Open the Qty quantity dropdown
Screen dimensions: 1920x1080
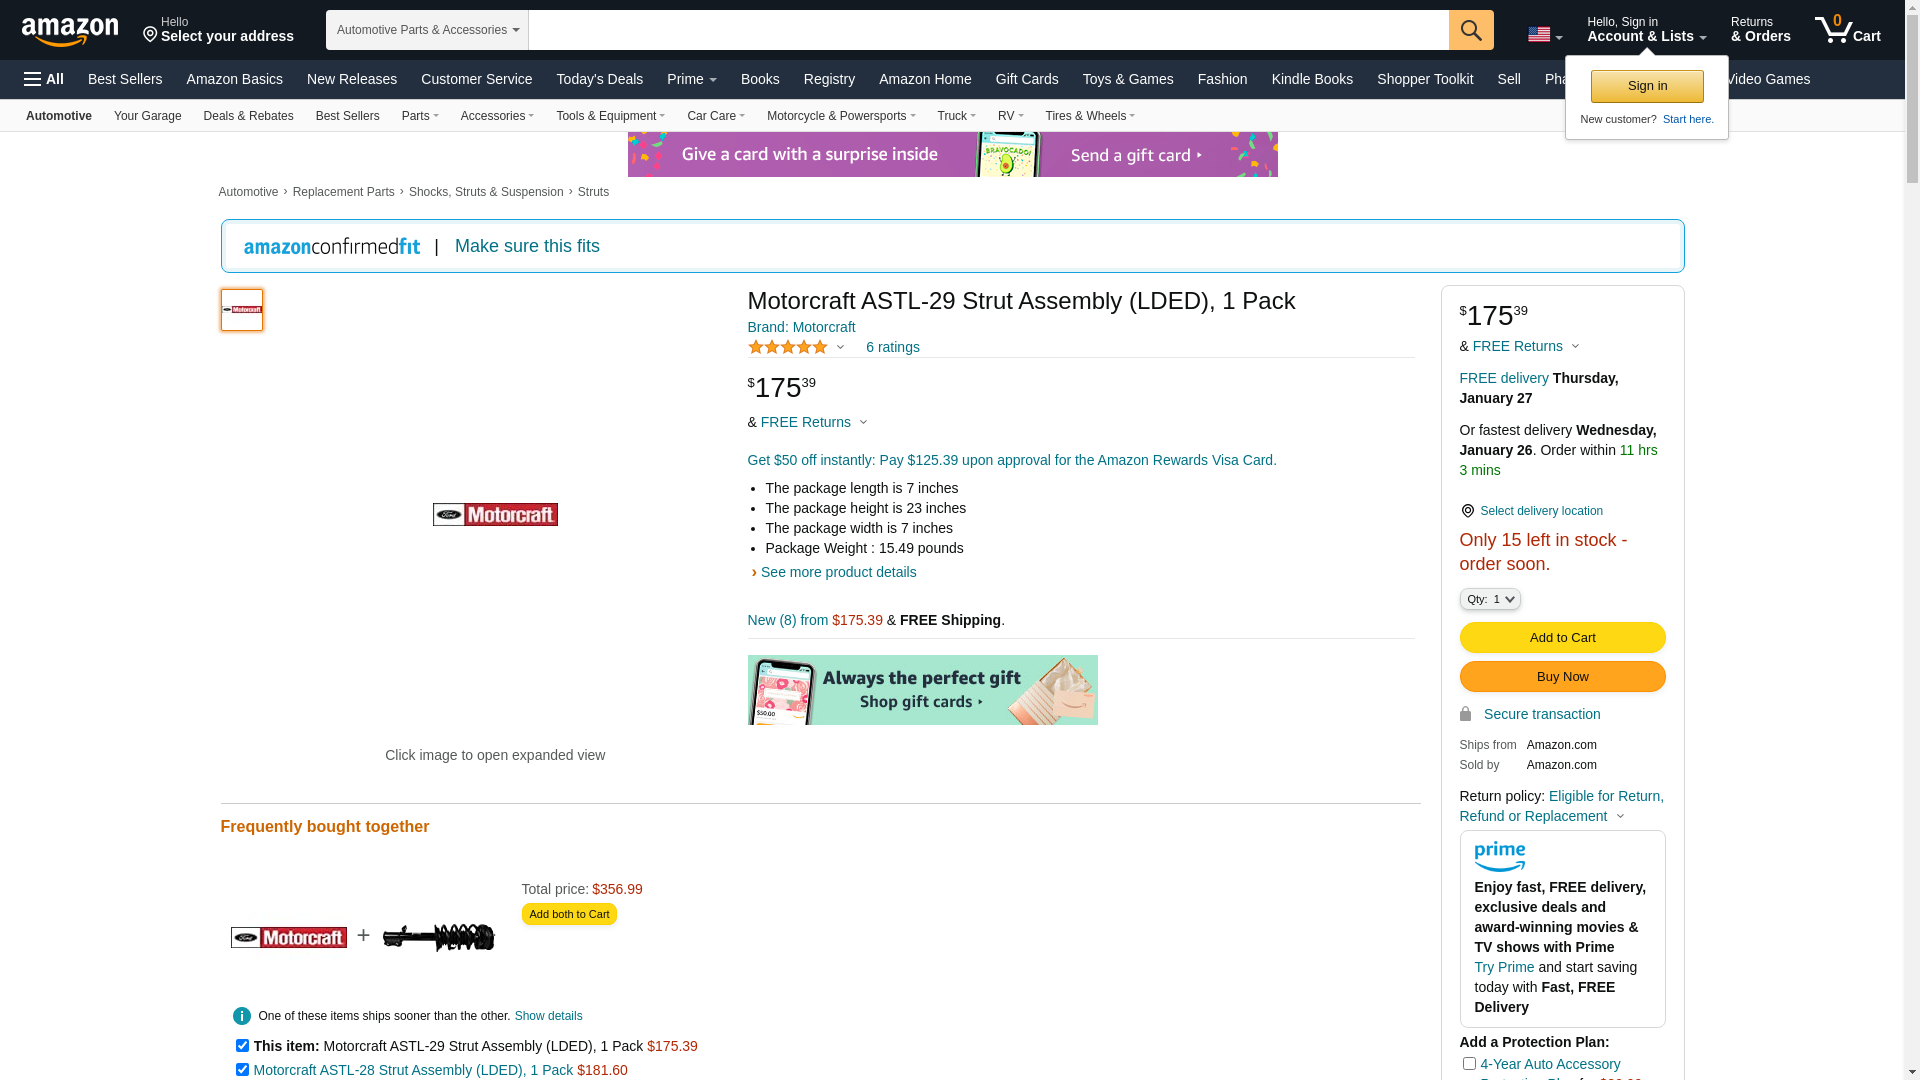coord(1489,599)
